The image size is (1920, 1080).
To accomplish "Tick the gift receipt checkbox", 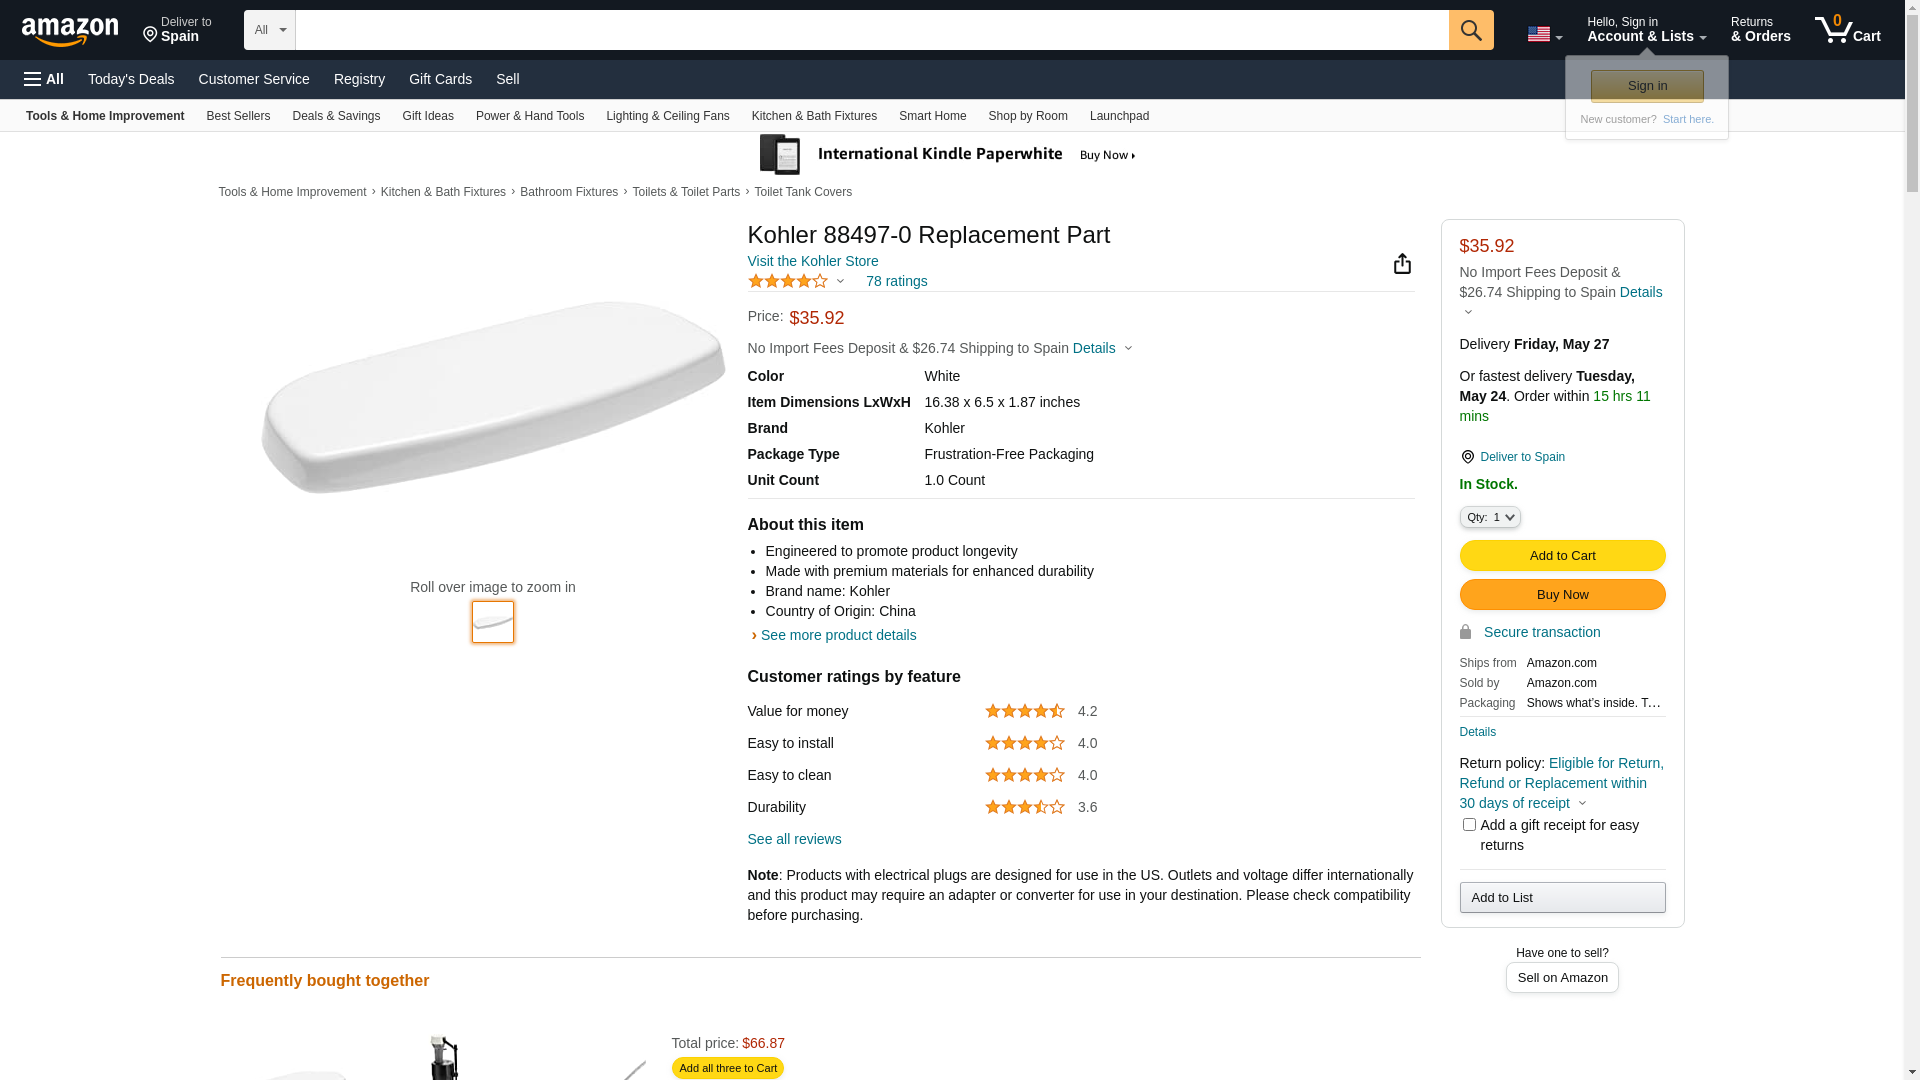I will point(1468,825).
